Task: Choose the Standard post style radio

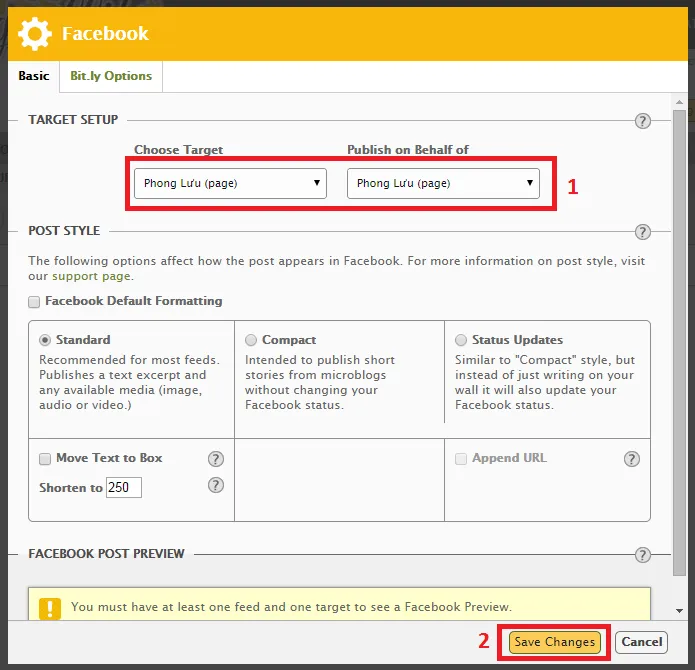Action: click(45, 340)
